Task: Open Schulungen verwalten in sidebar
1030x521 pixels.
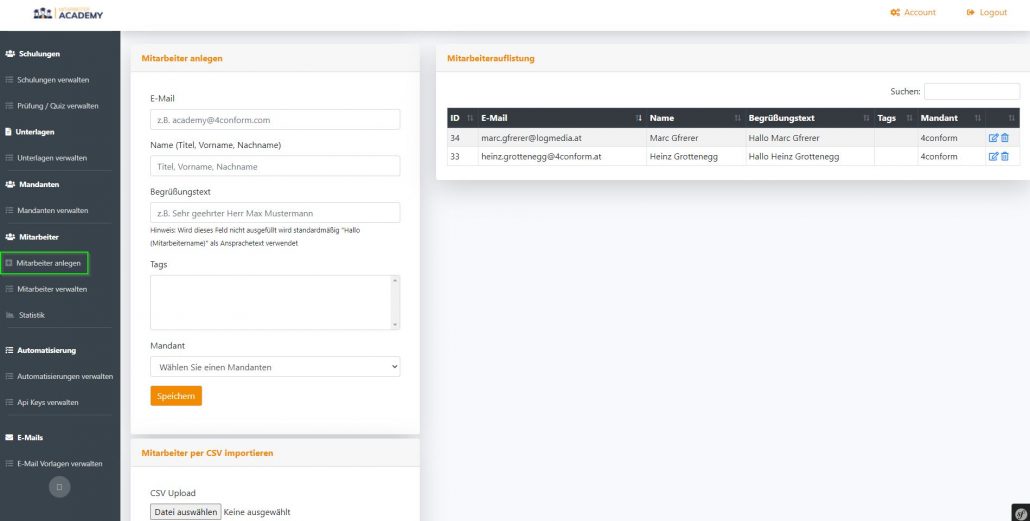Action: coord(53,80)
